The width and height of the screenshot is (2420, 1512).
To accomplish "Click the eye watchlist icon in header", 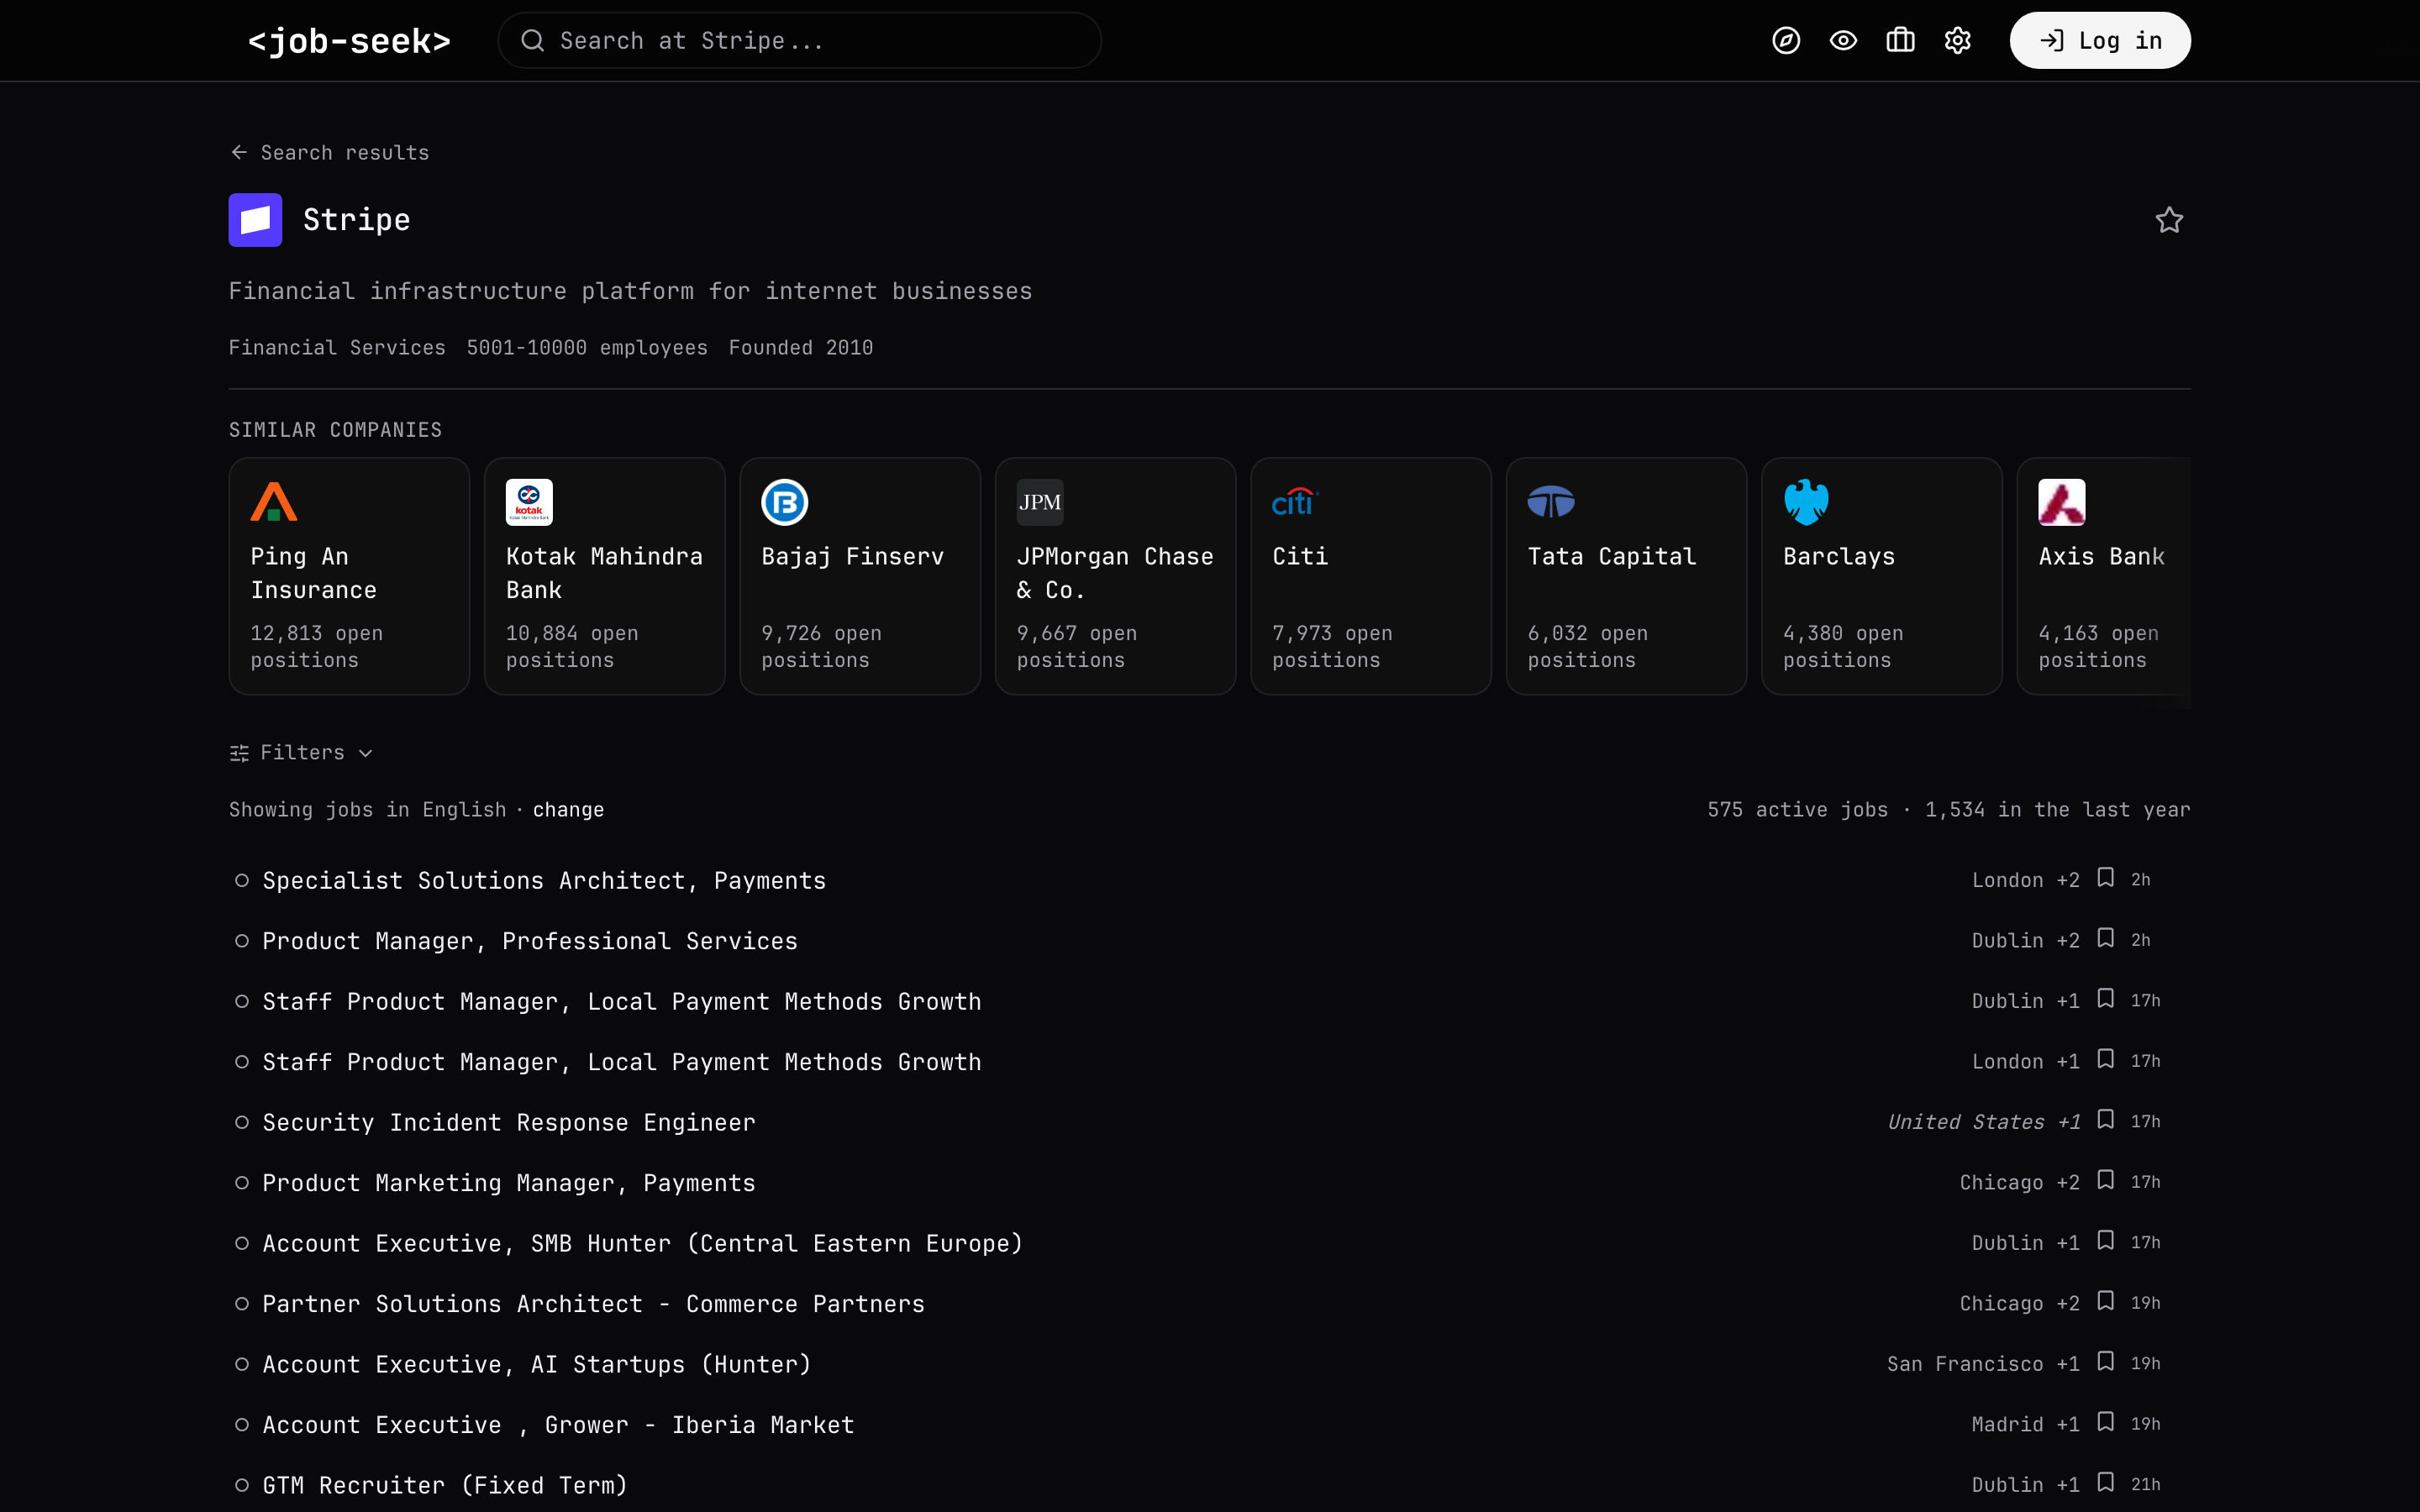I will [x=1843, y=40].
